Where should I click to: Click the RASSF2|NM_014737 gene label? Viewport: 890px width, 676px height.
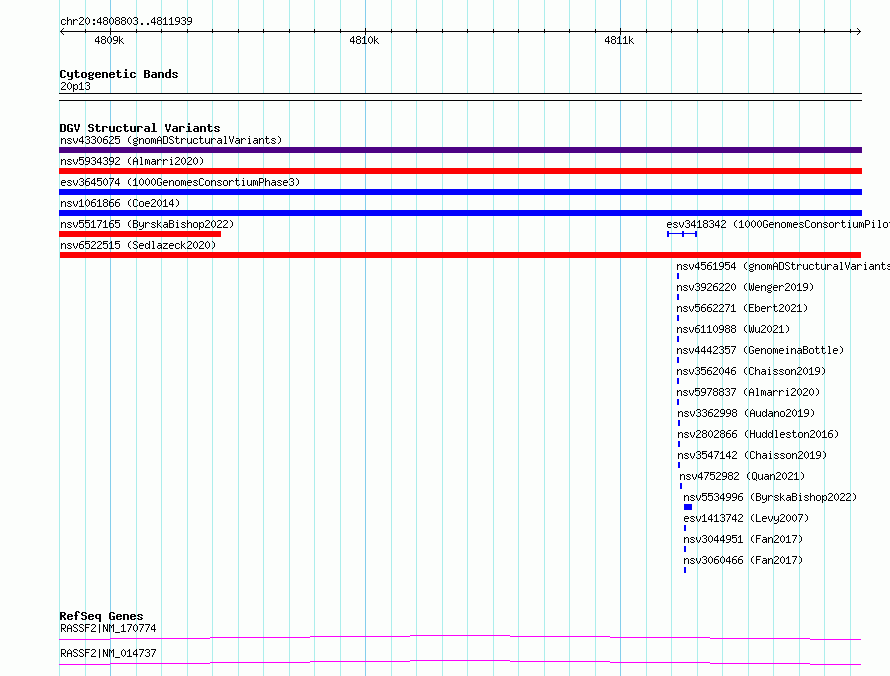click(x=108, y=653)
